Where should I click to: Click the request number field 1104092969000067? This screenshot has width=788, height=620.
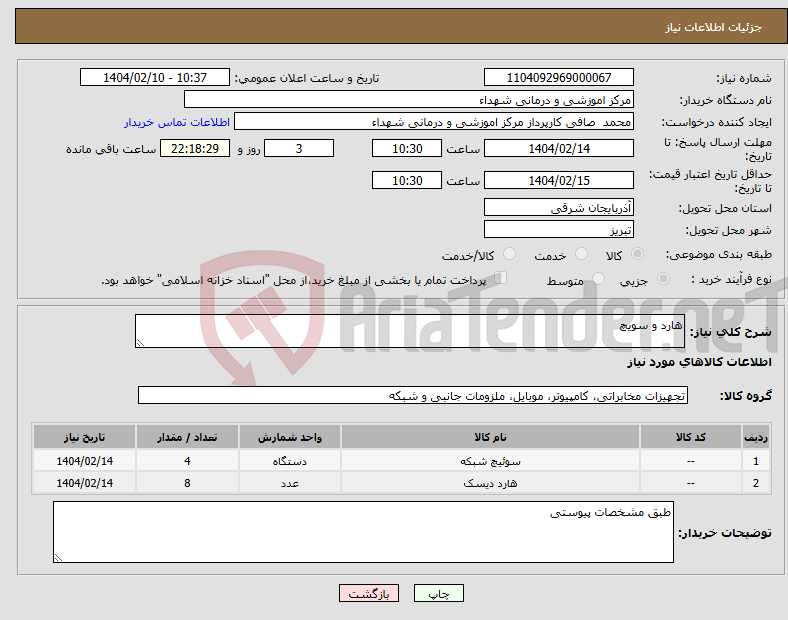(558, 77)
